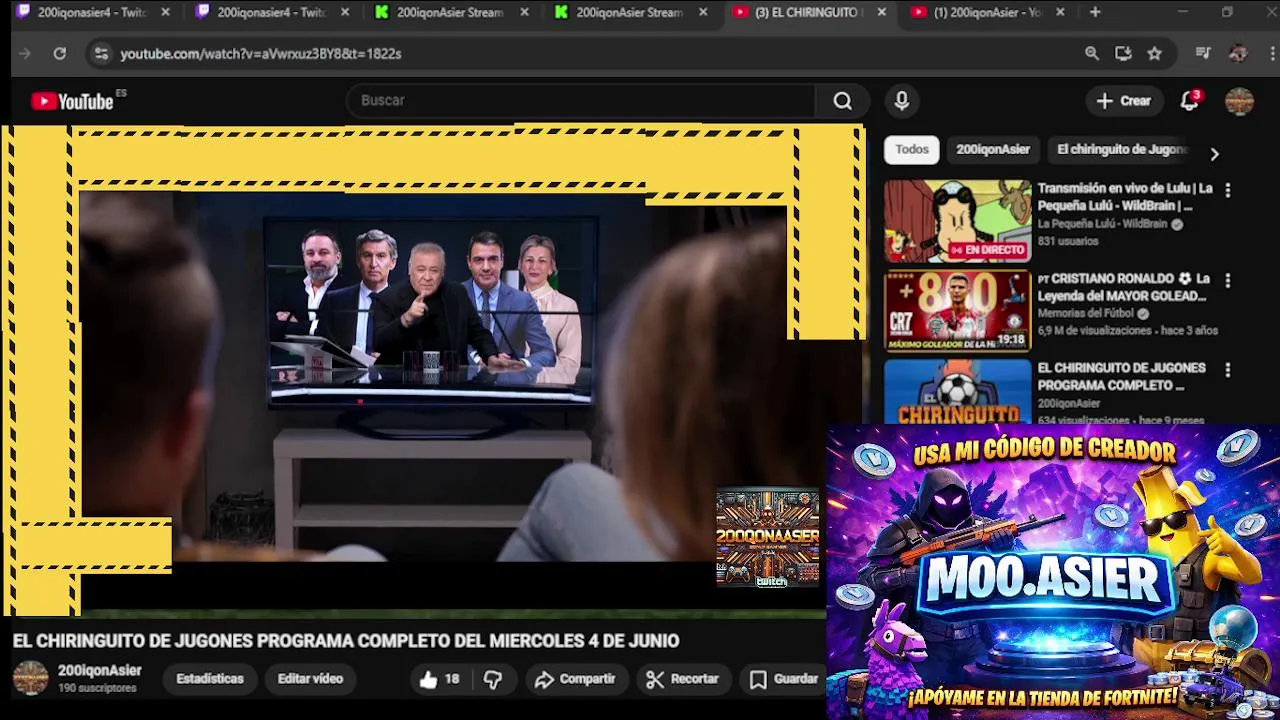This screenshot has height=720, width=1280.
Task: Open options for Cristiano Ronaldo video
Action: click(x=1228, y=281)
